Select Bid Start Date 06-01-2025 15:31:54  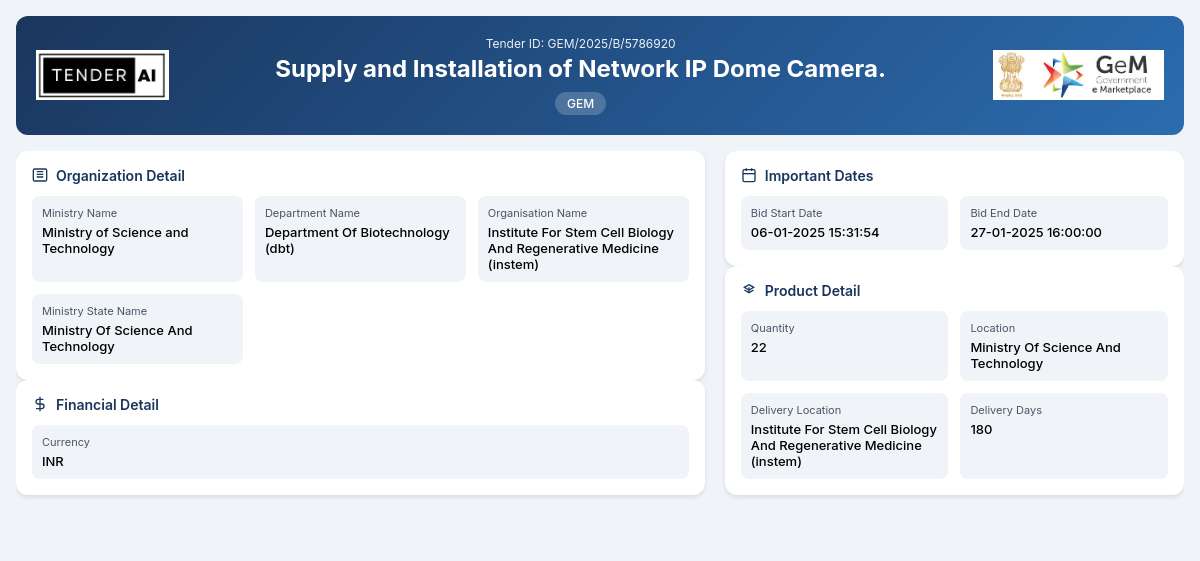coord(815,233)
